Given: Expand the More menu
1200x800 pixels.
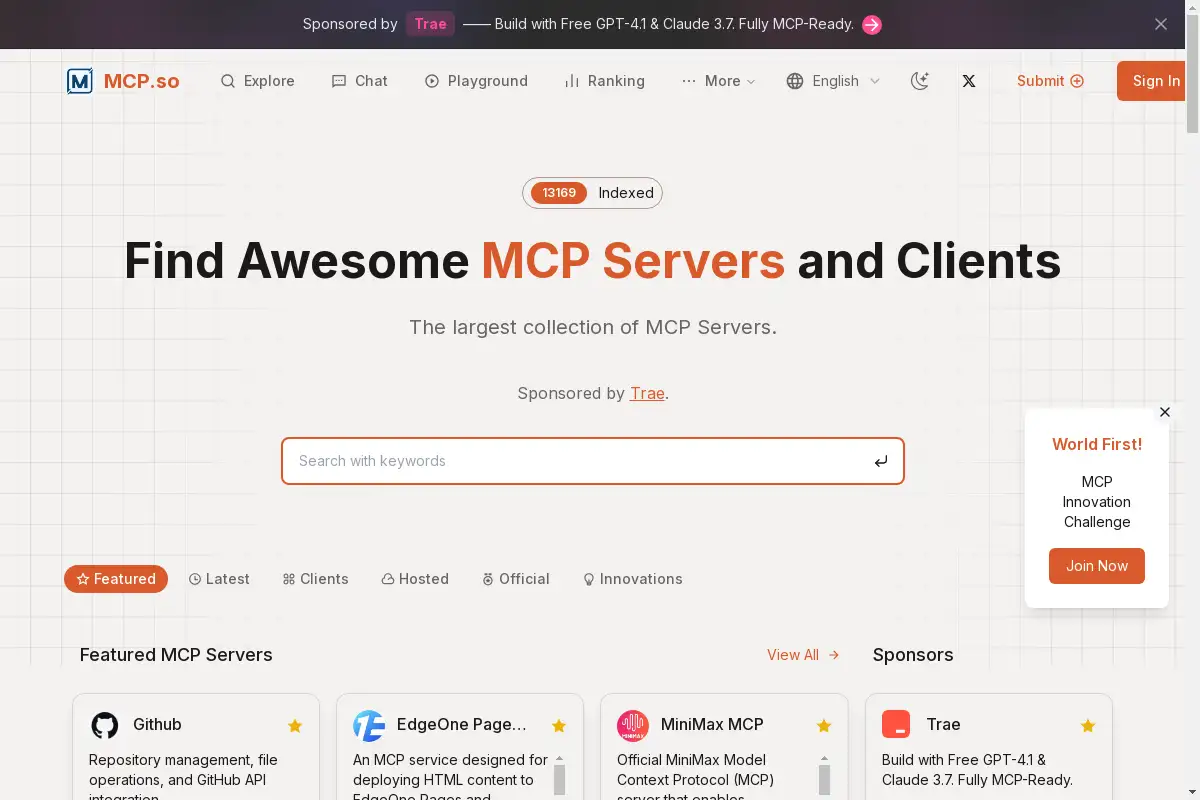Looking at the screenshot, I should (718, 81).
